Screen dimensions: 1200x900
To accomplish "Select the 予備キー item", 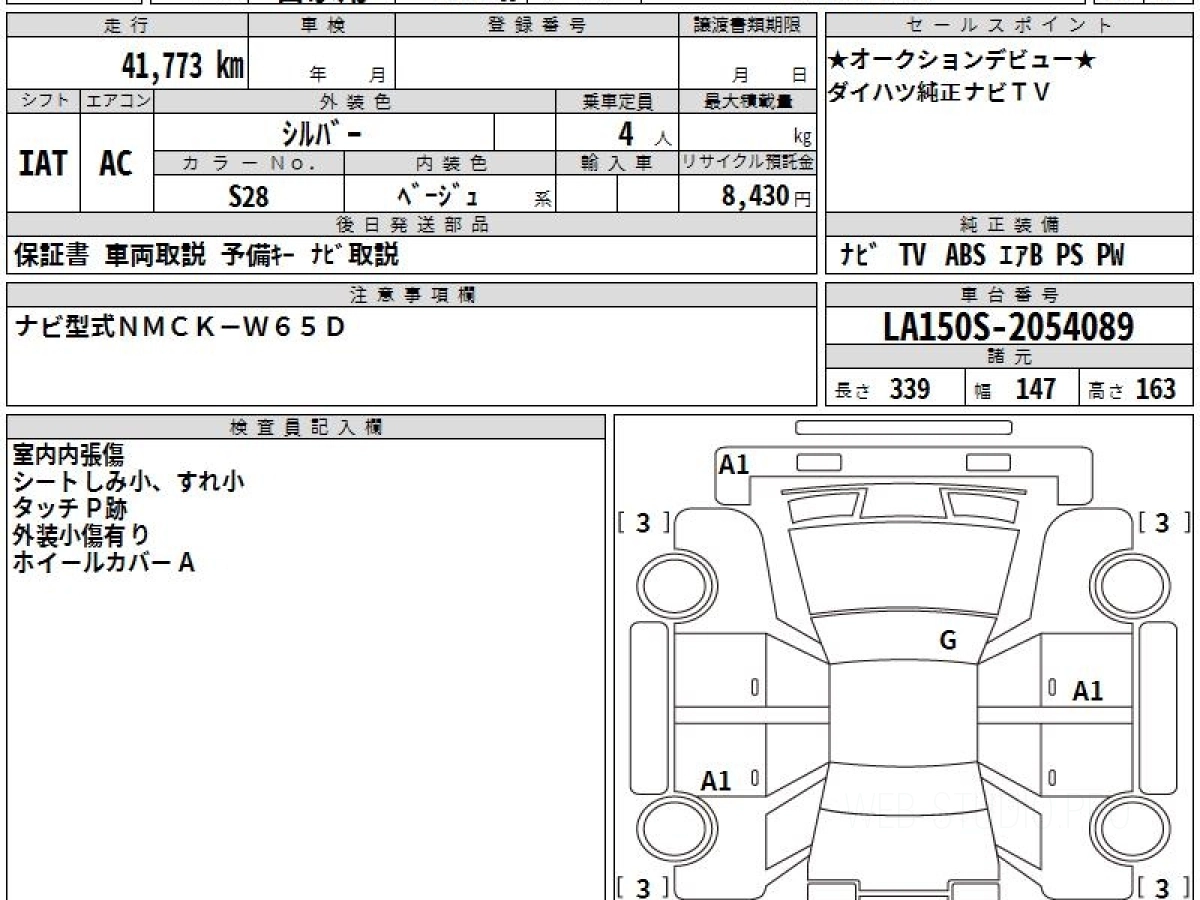I will [257, 255].
